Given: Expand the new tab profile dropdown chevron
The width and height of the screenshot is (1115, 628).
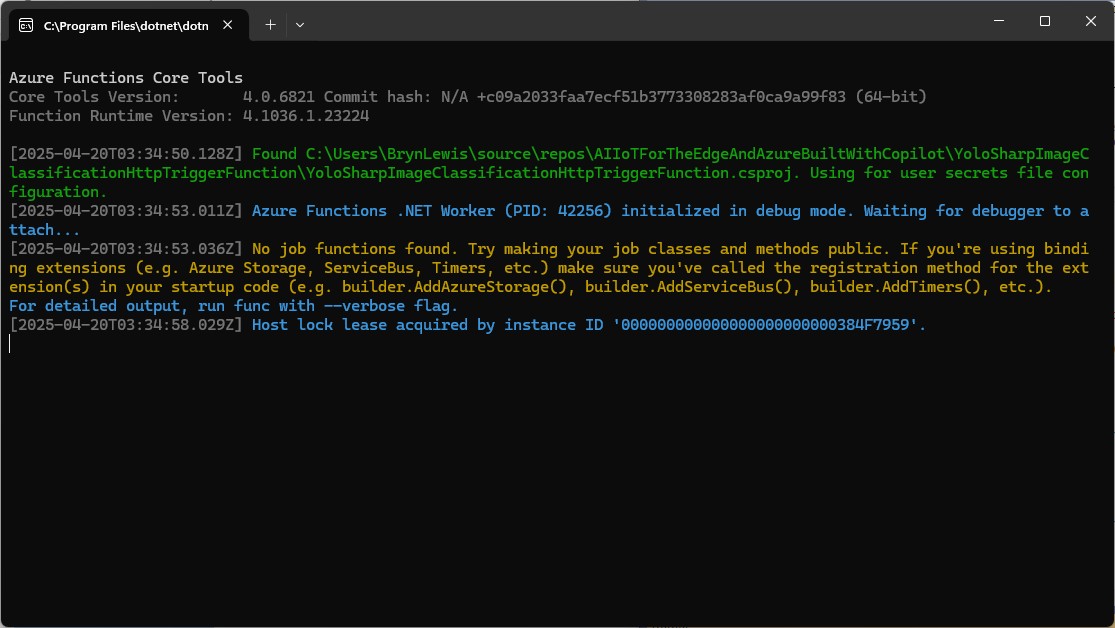Looking at the screenshot, I should click(x=300, y=24).
